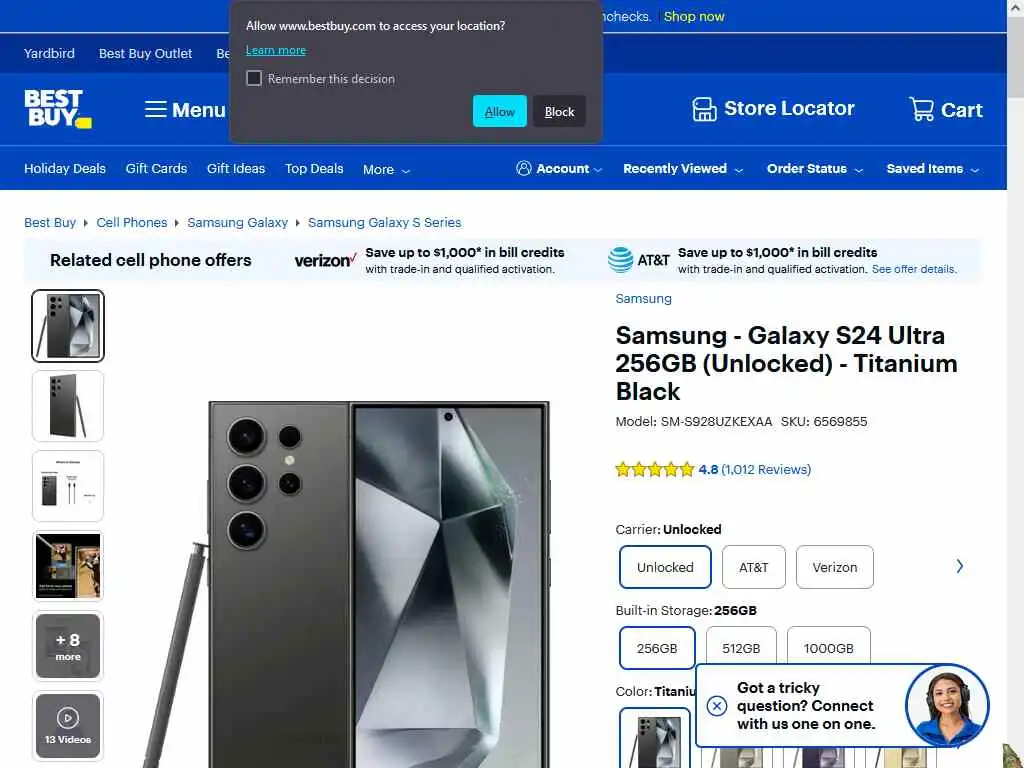Open the hamburger Menu icon
The height and width of the screenshot is (768, 1024).
pos(155,109)
